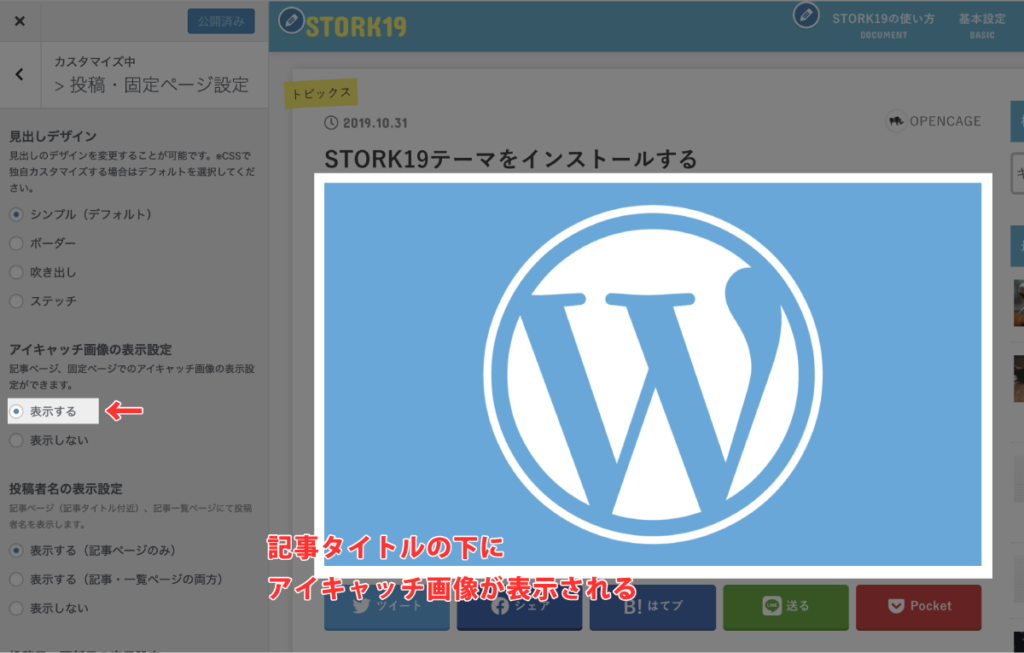Open 基本設定 BASIC menu item

point(982,25)
